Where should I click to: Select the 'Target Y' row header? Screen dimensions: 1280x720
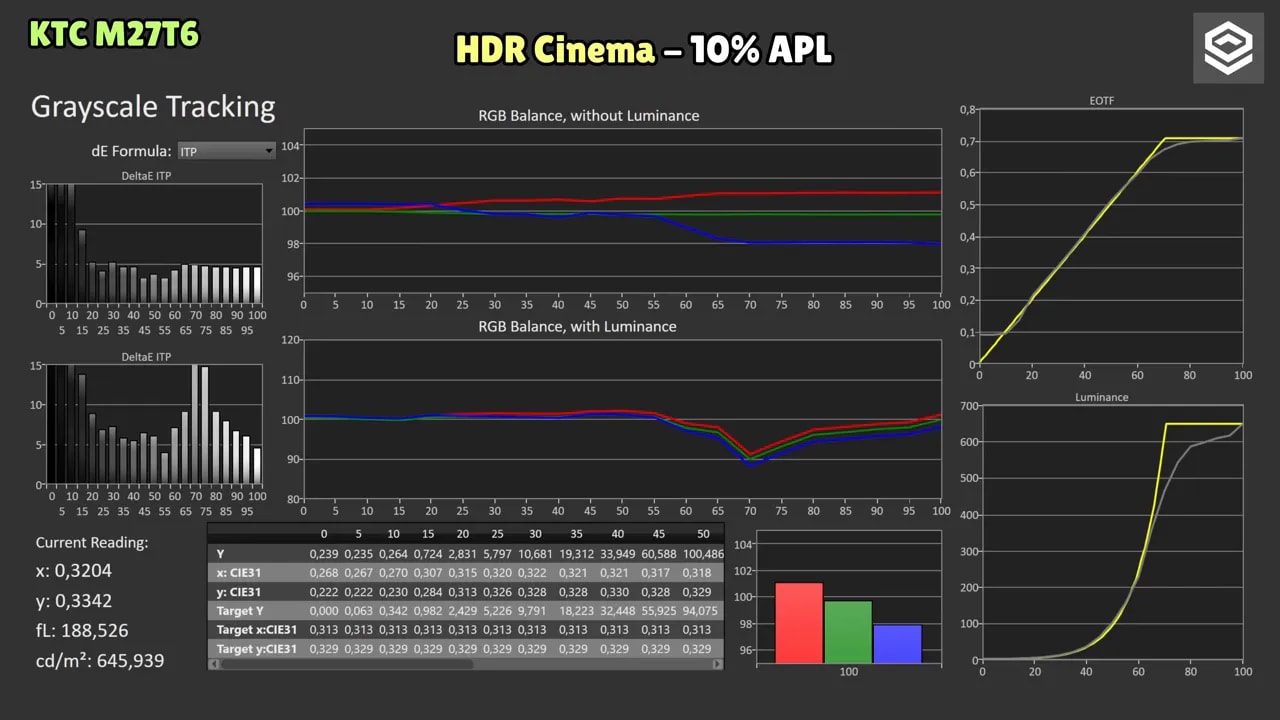click(x=240, y=611)
